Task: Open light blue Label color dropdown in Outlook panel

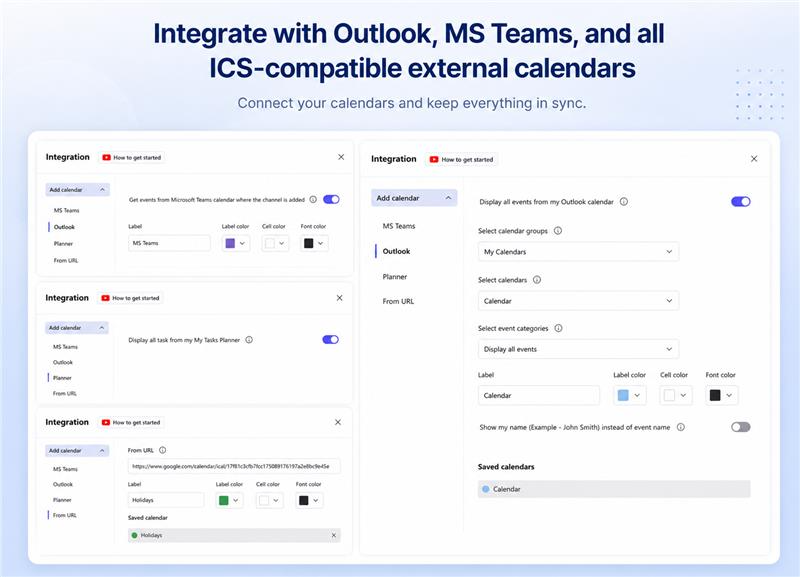Action: tap(630, 395)
